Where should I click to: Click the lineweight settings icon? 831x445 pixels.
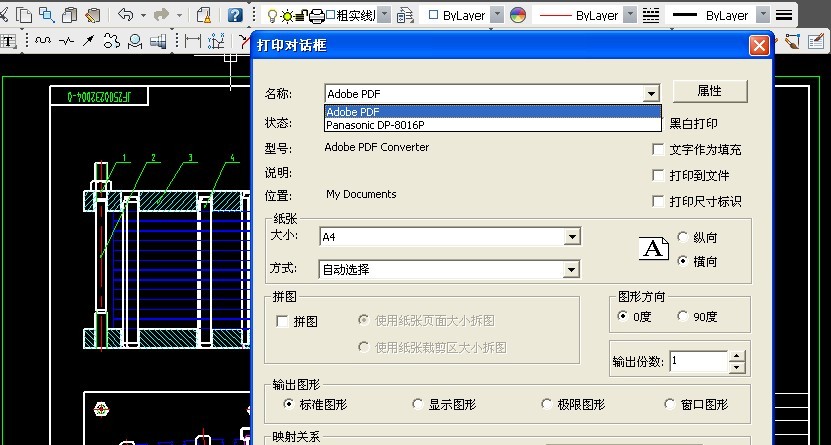click(x=785, y=15)
